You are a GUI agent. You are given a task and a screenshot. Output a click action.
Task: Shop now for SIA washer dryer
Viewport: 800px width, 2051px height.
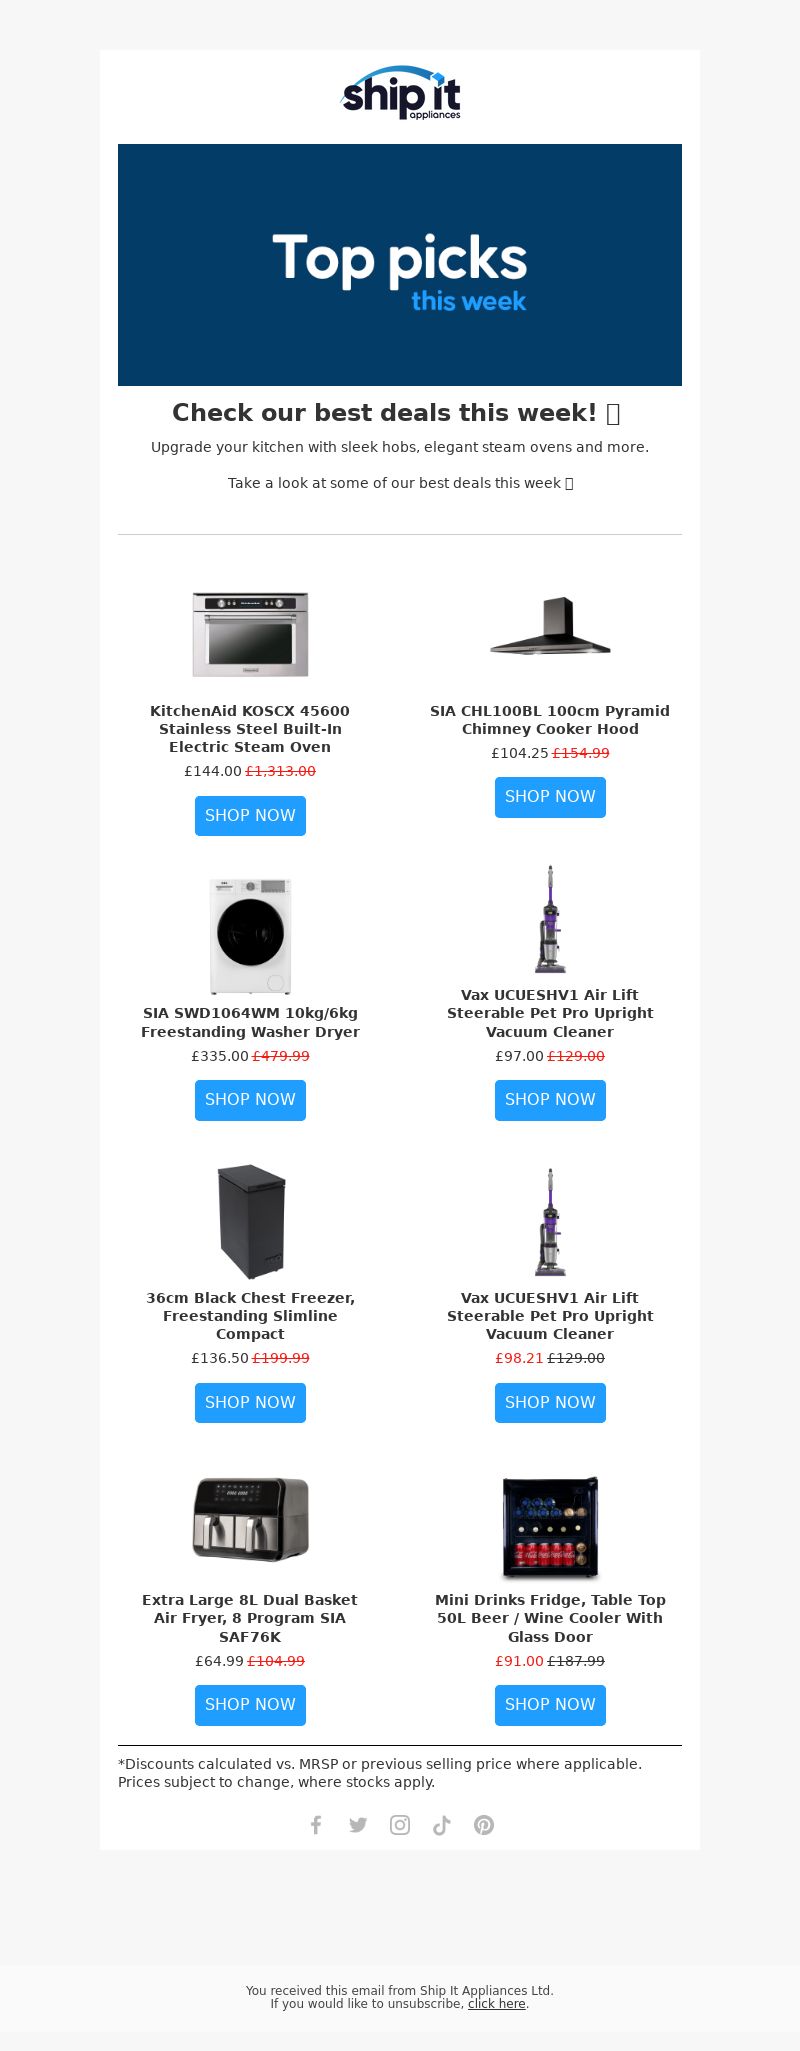coord(250,1100)
